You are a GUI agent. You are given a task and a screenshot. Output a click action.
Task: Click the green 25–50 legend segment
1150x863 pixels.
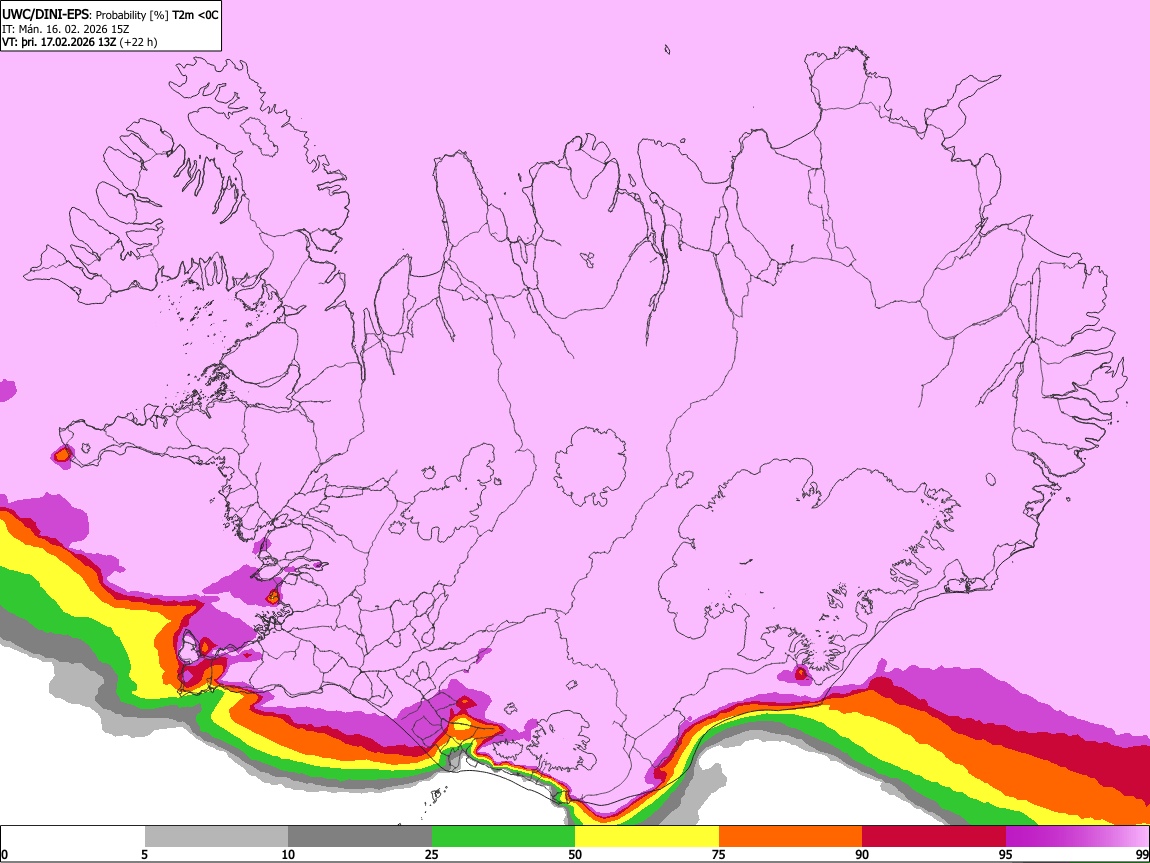click(x=503, y=837)
